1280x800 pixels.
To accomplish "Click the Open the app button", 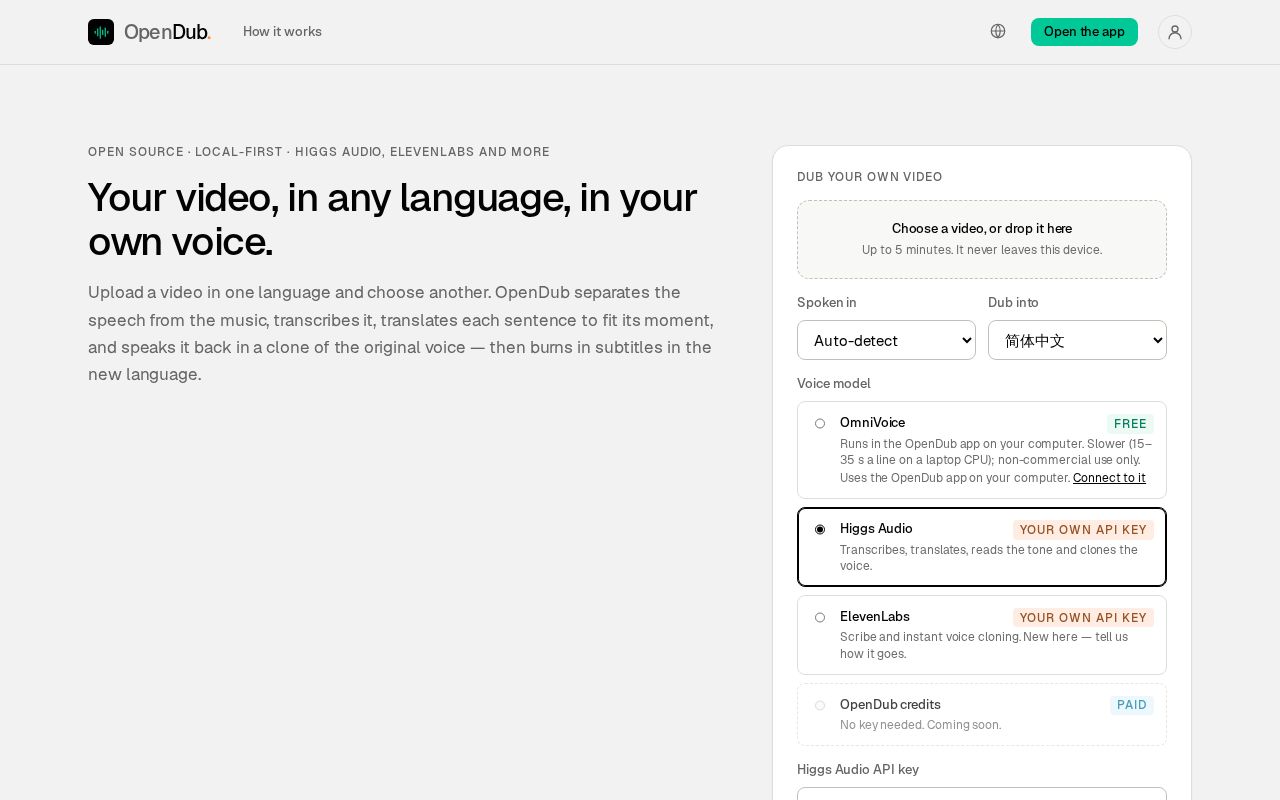I will click(1084, 32).
